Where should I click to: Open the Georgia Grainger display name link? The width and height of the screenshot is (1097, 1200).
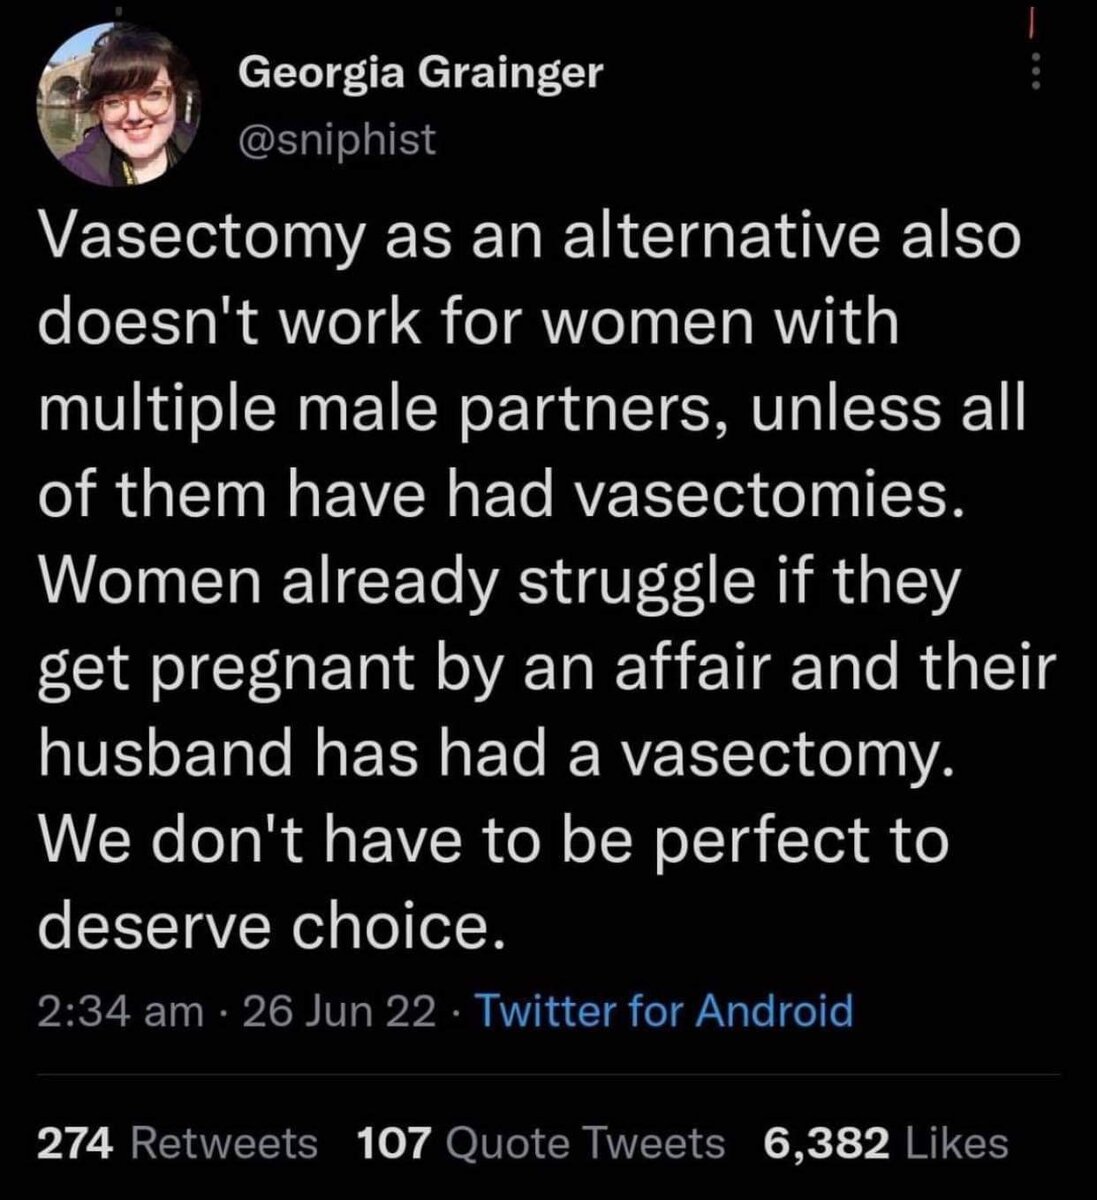pyautogui.click(x=420, y=72)
